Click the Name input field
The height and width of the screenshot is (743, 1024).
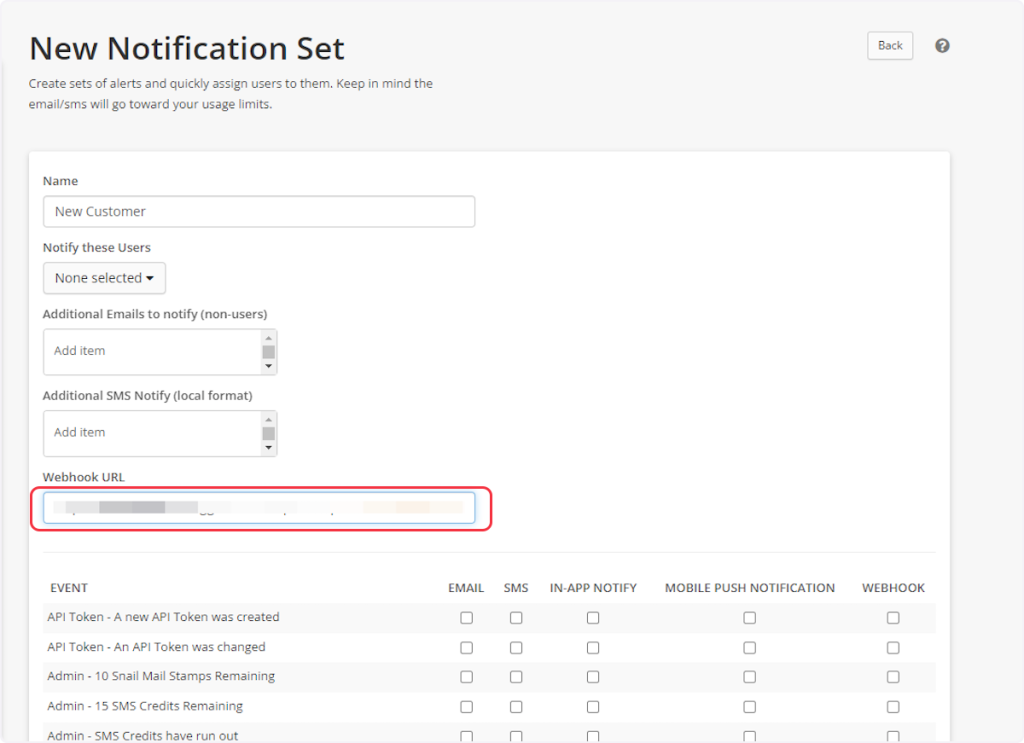258,212
